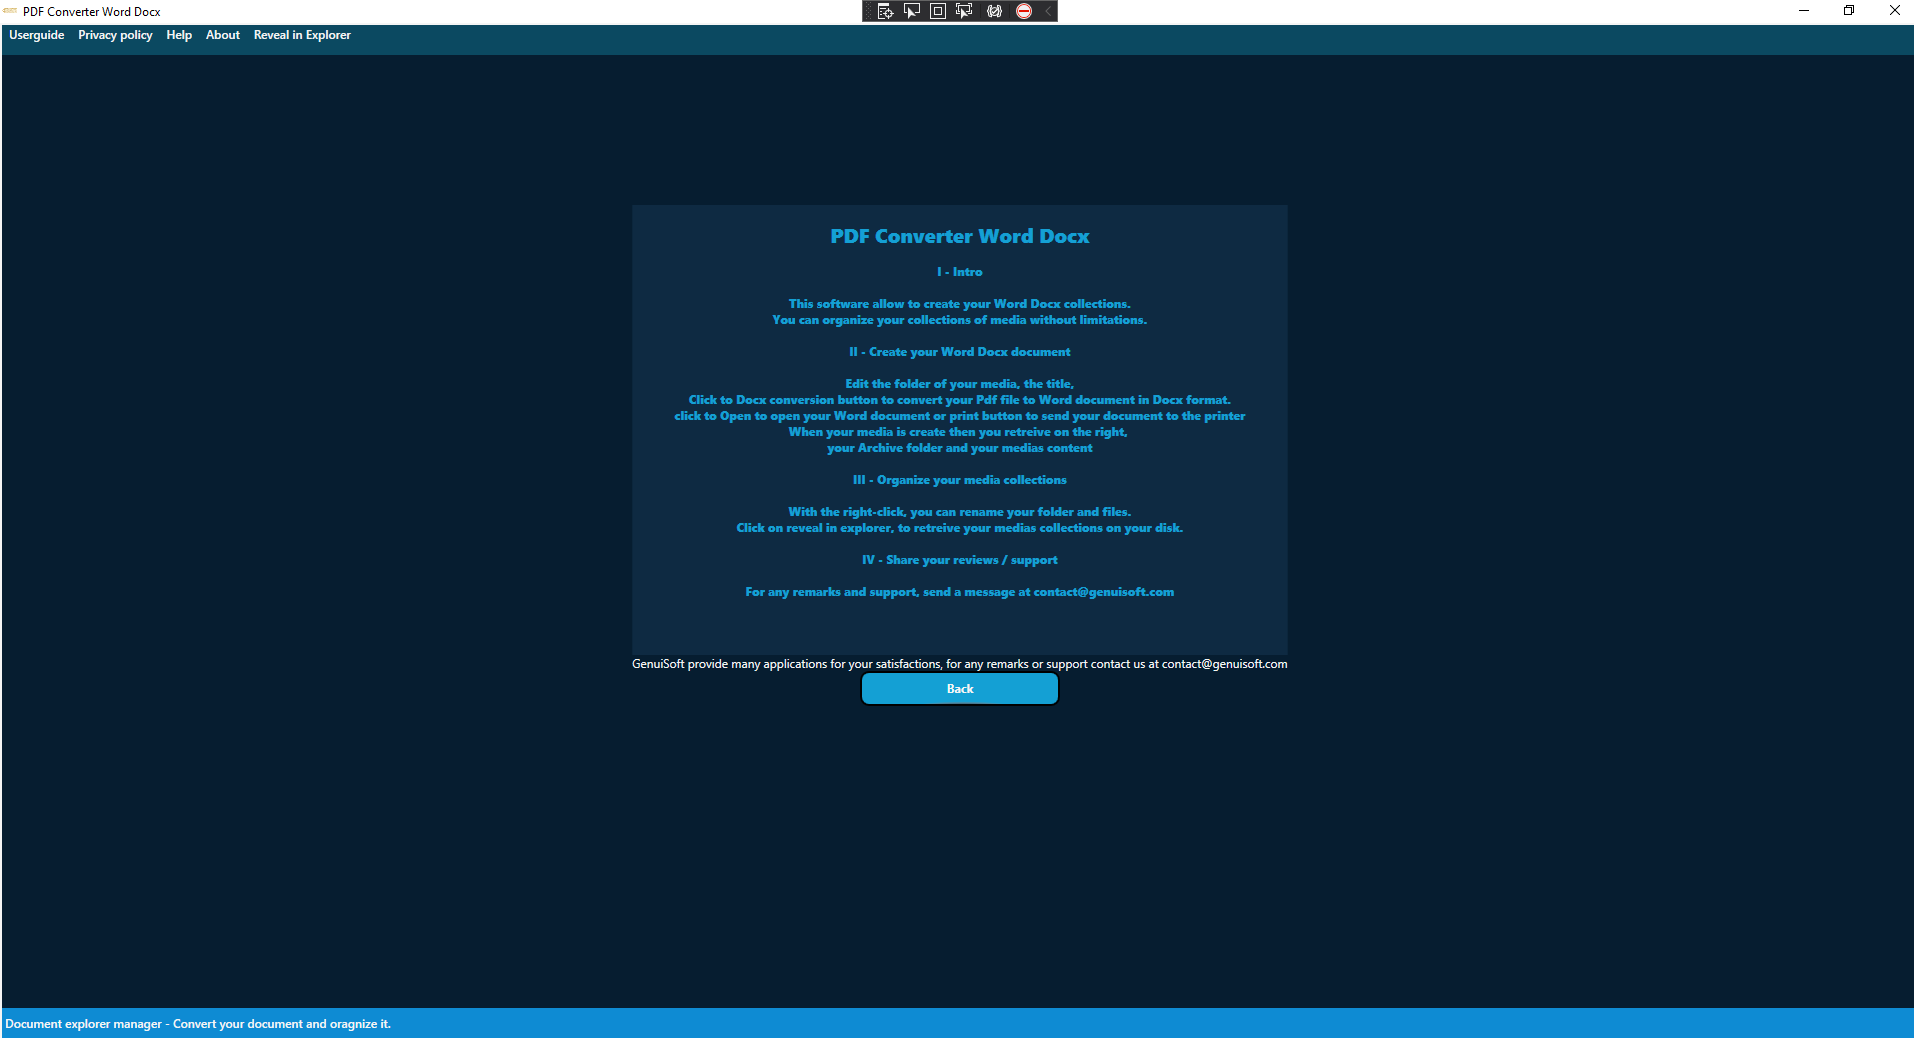The image size is (1914, 1038).
Task: Click "II - Create your Word Docx document" heading
Action: [x=960, y=352]
